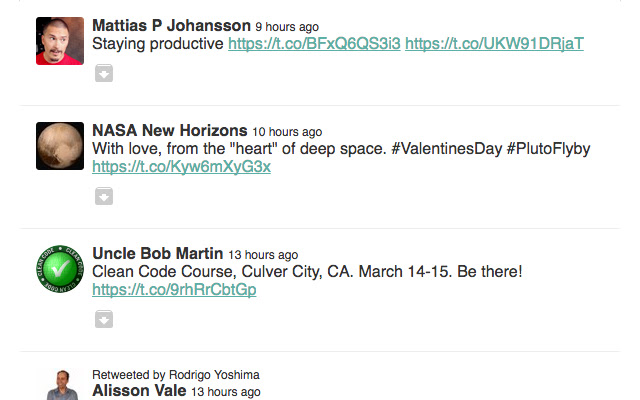Expand the arrow menu under NASA New Horizons tweet
The height and width of the screenshot is (400, 640).
click(x=103, y=196)
